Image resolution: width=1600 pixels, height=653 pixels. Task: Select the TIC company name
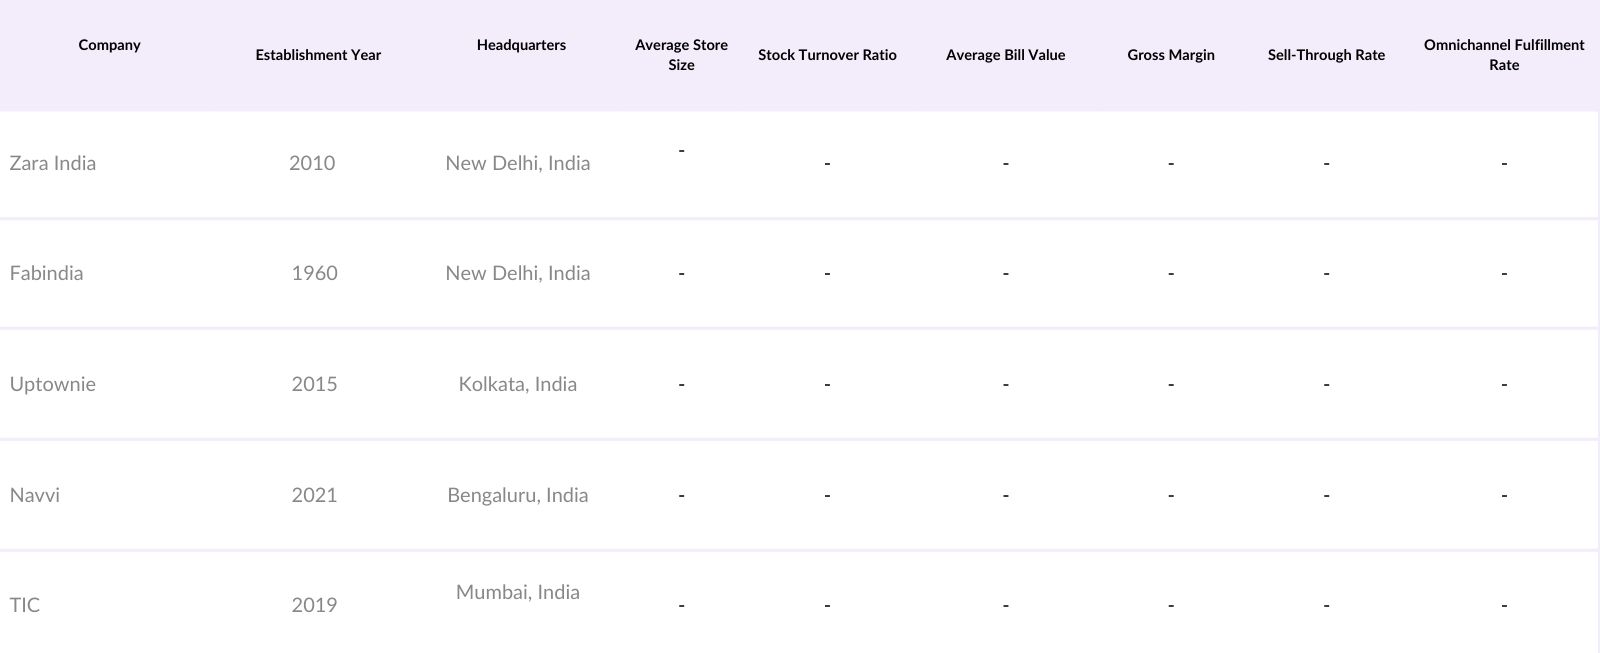(25, 605)
